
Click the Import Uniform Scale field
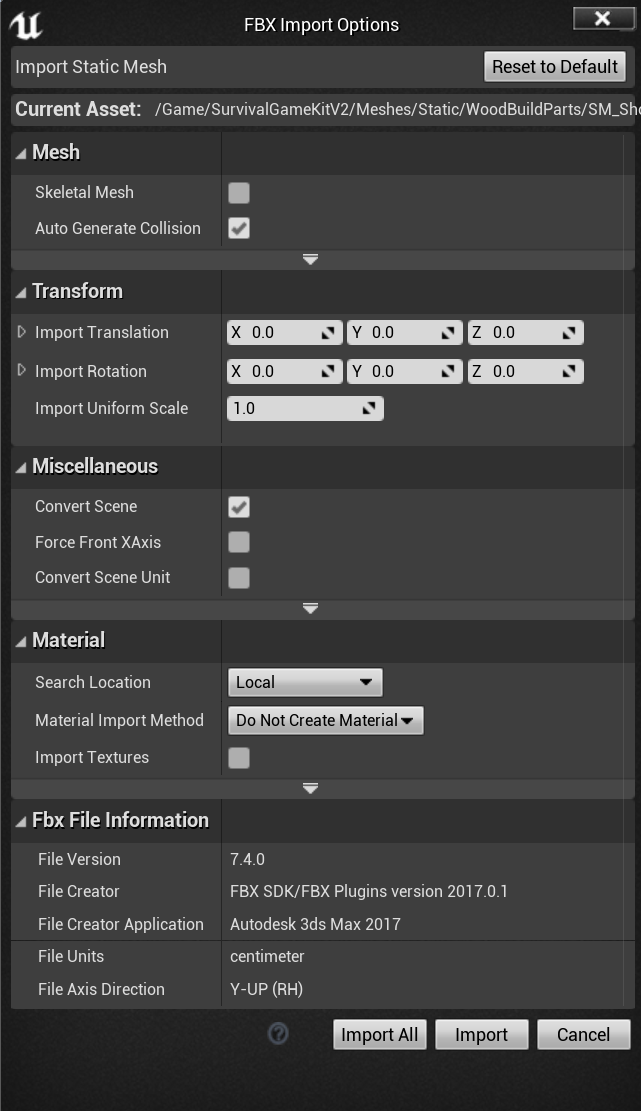tap(296, 409)
